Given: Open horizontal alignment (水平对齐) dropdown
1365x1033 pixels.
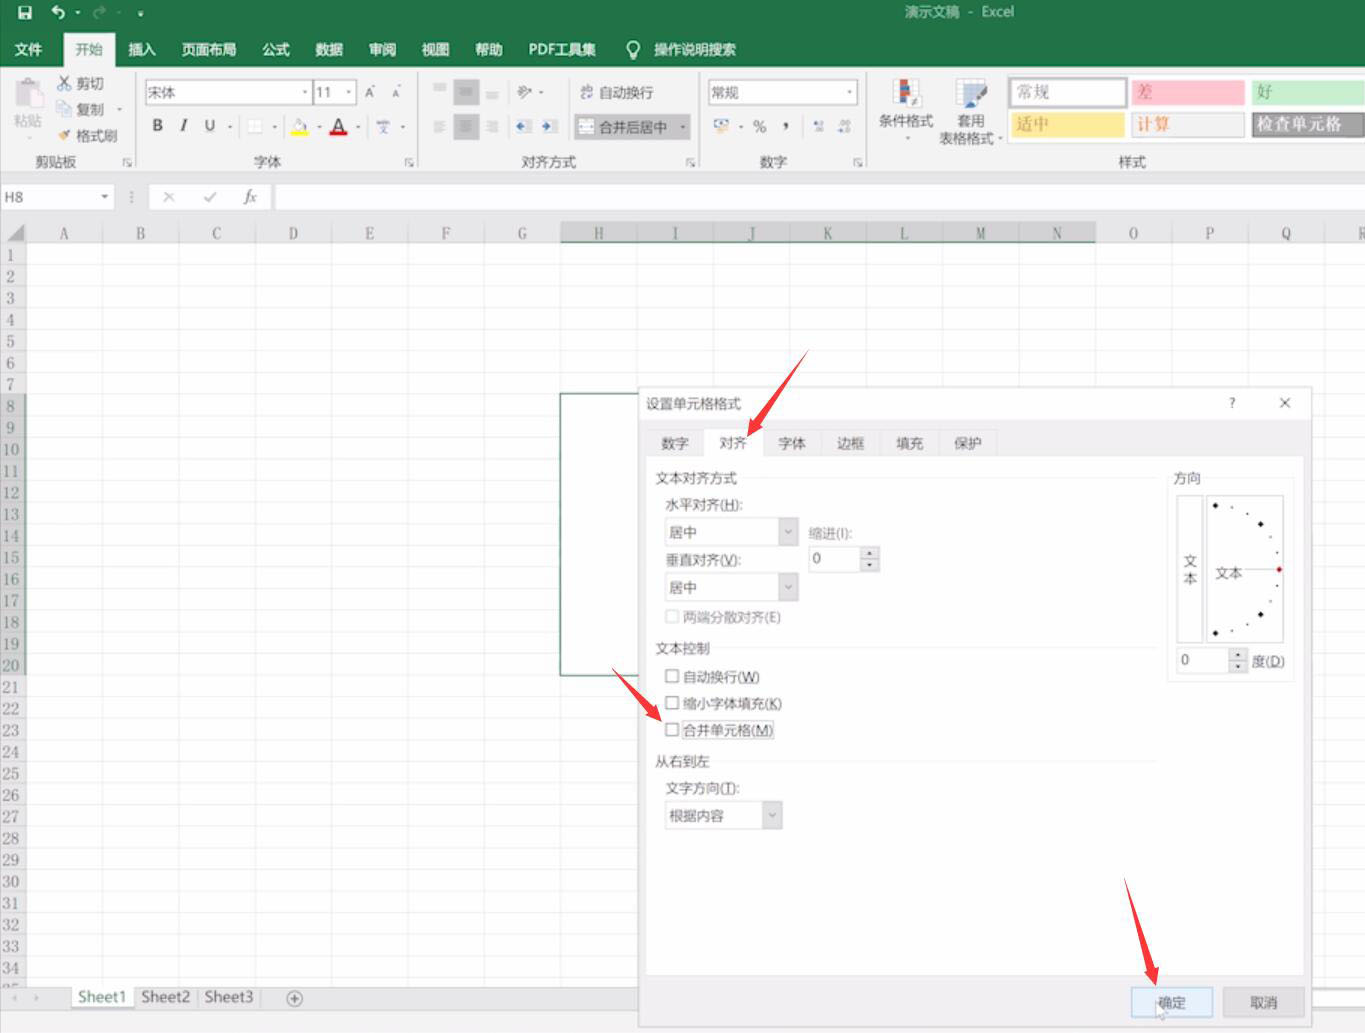Looking at the screenshot, I should tap(788, 532).
